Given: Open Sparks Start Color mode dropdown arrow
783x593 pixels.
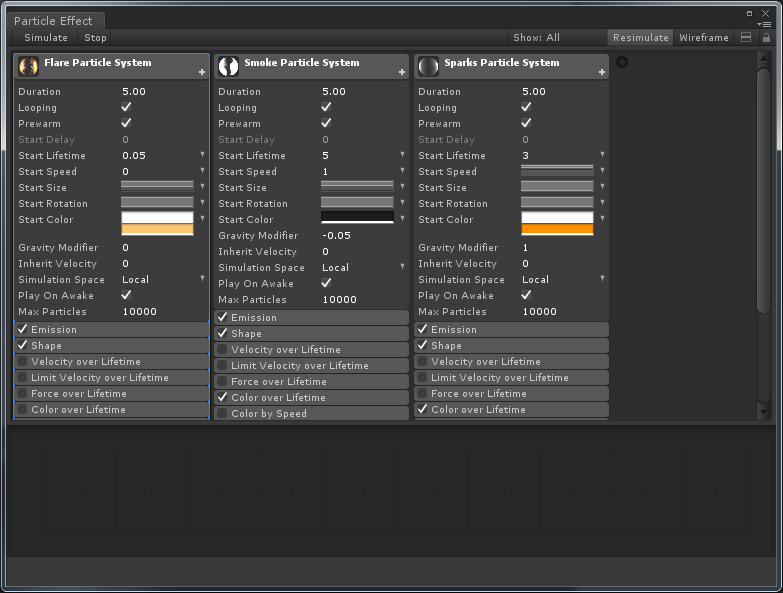Looking at the screenshot, I should (x=602, y=219).
